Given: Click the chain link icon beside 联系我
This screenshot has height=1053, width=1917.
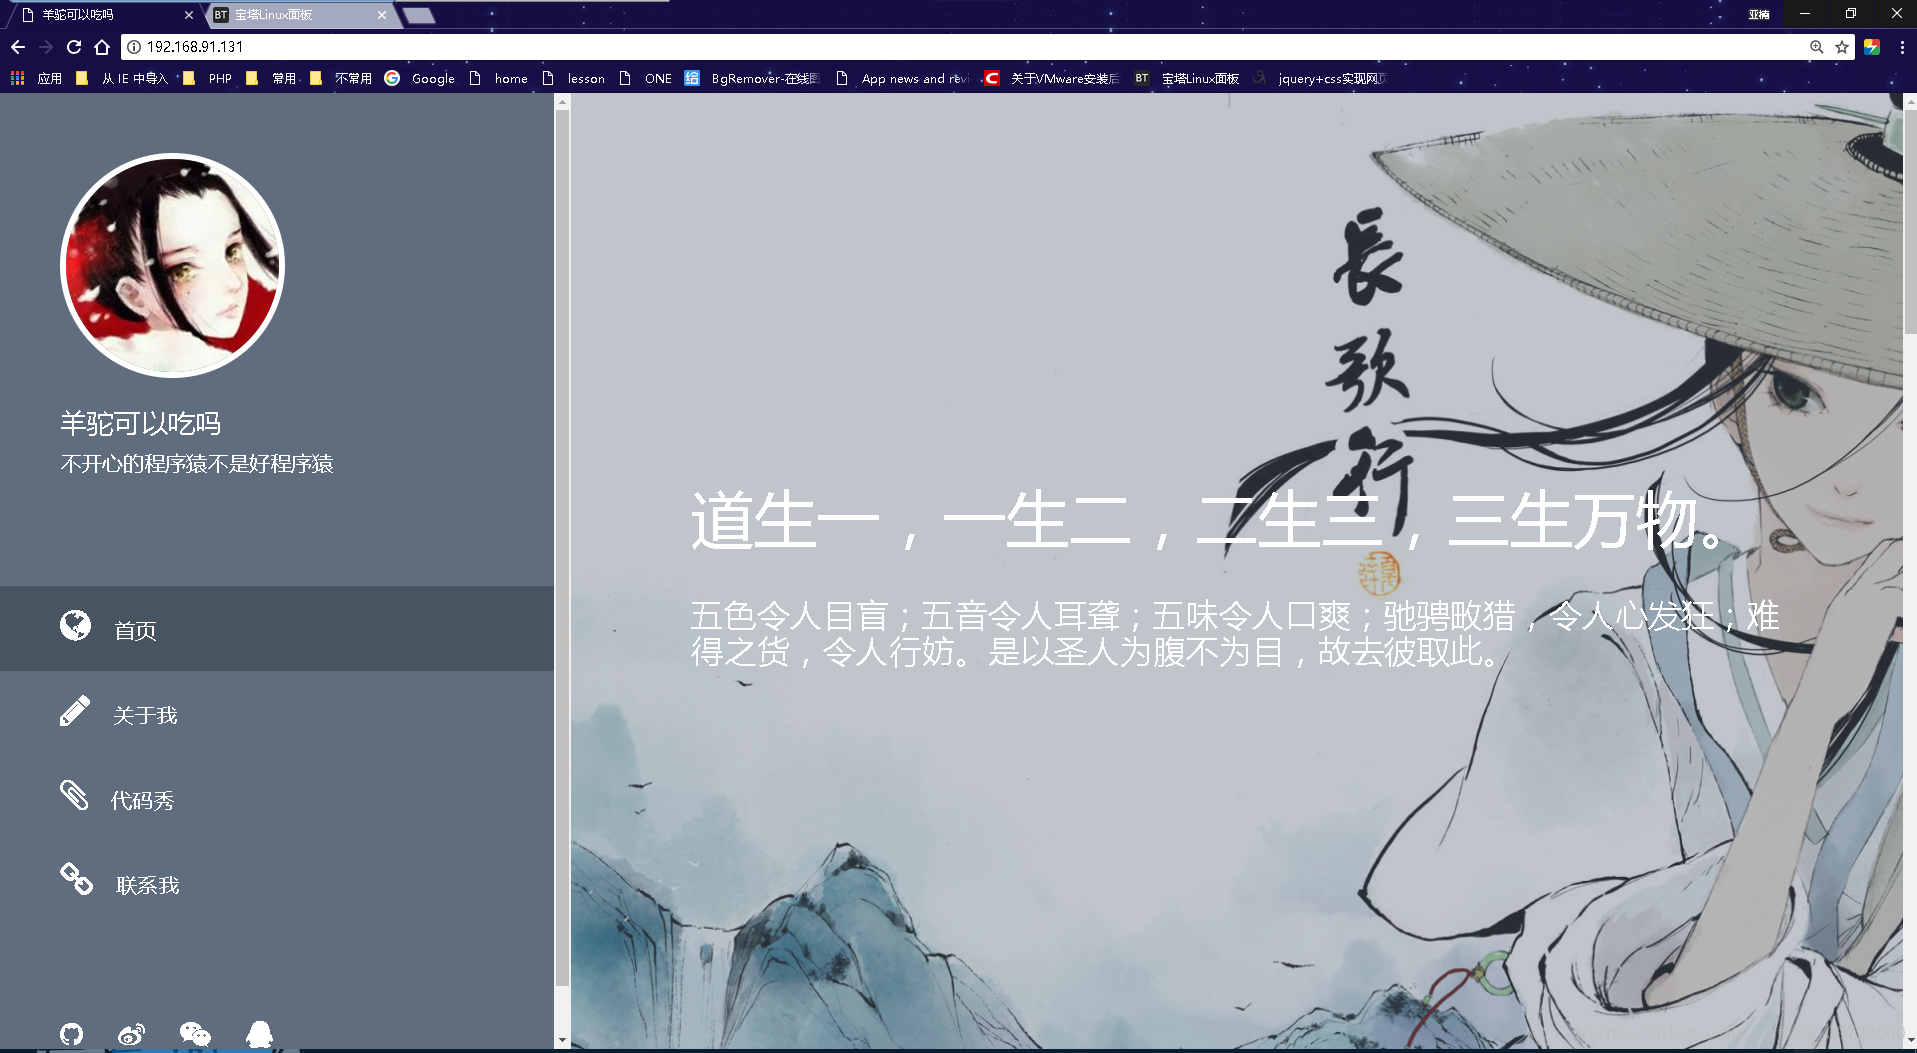Looking at the screenshot, I should coord(76,879).
